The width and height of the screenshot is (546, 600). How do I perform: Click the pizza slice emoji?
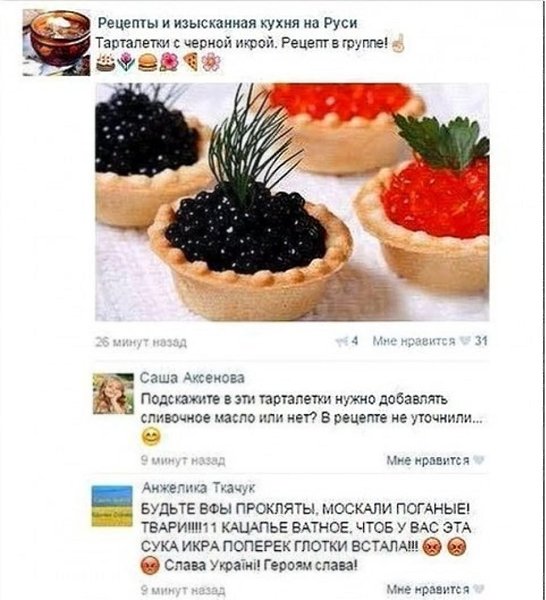point(190,62)
